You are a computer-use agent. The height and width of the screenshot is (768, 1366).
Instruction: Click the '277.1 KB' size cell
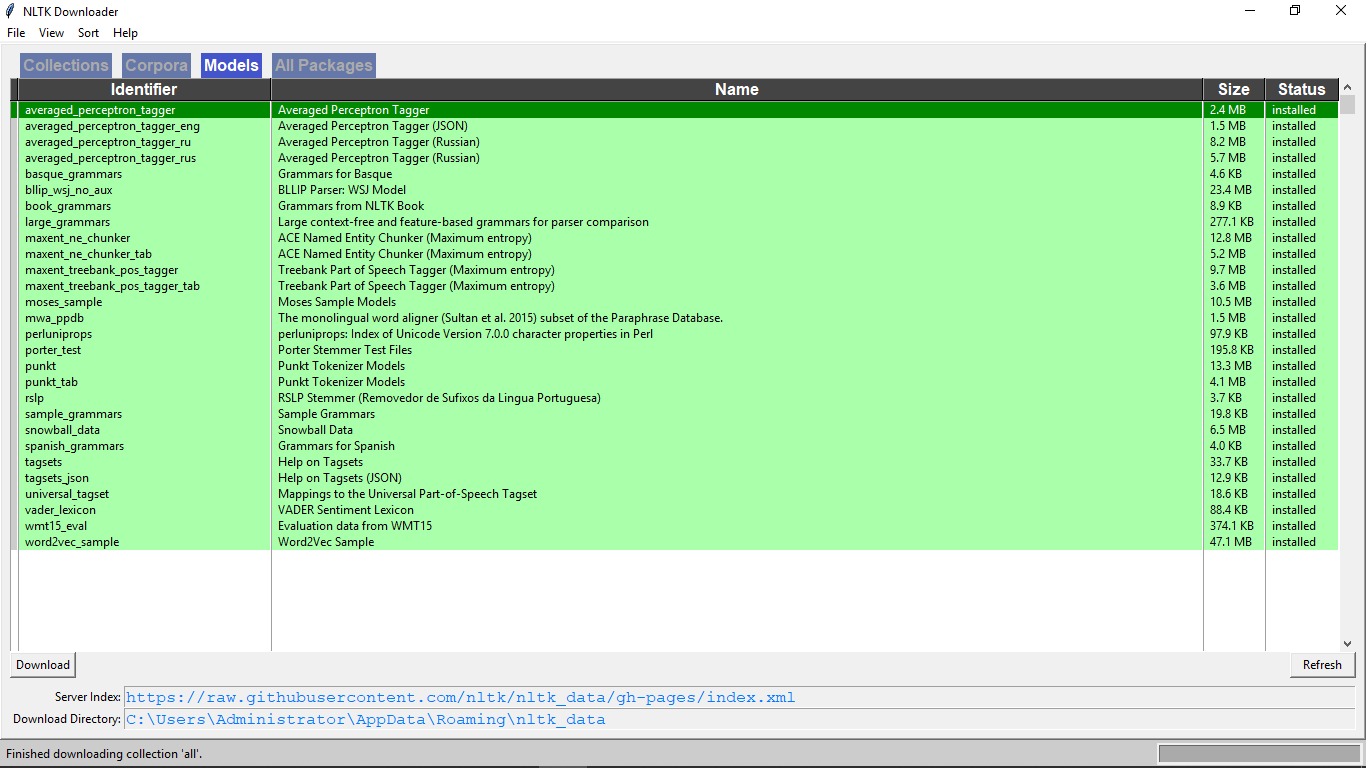click(1232, 222)
